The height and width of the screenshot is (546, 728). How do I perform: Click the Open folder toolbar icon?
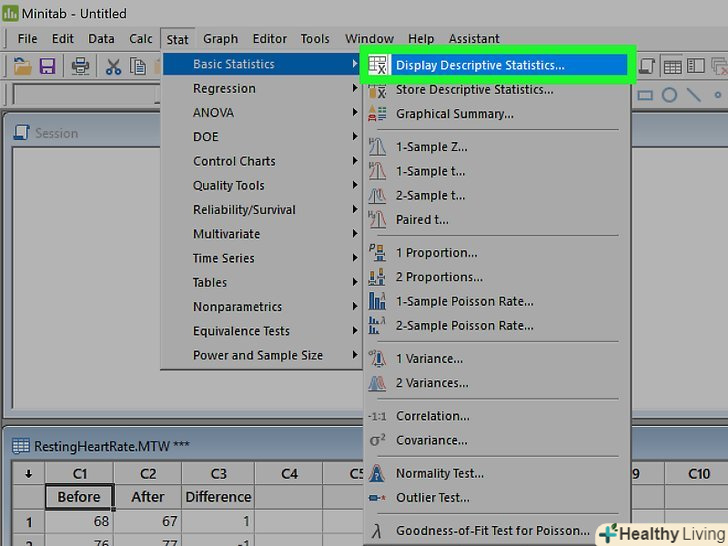pyautogui.click(x=22, y=66)
